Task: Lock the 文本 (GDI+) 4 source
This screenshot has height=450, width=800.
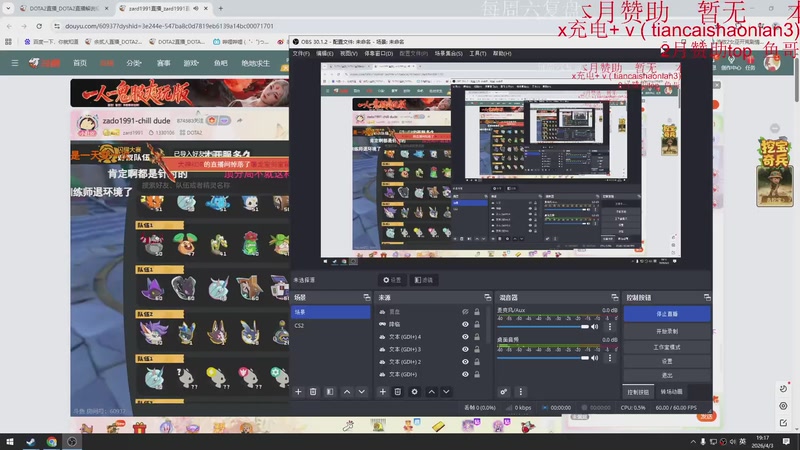Action: (x=477, y=337)
